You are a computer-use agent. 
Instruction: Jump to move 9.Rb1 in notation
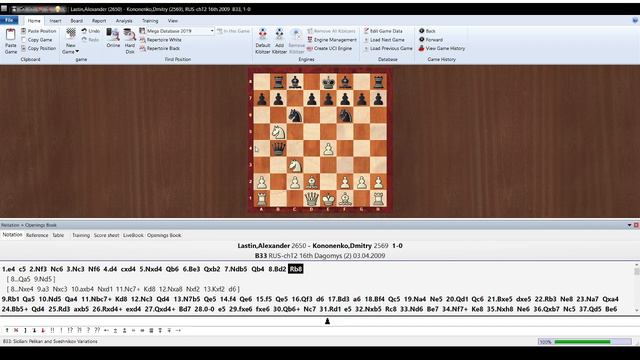click(11, 299)
